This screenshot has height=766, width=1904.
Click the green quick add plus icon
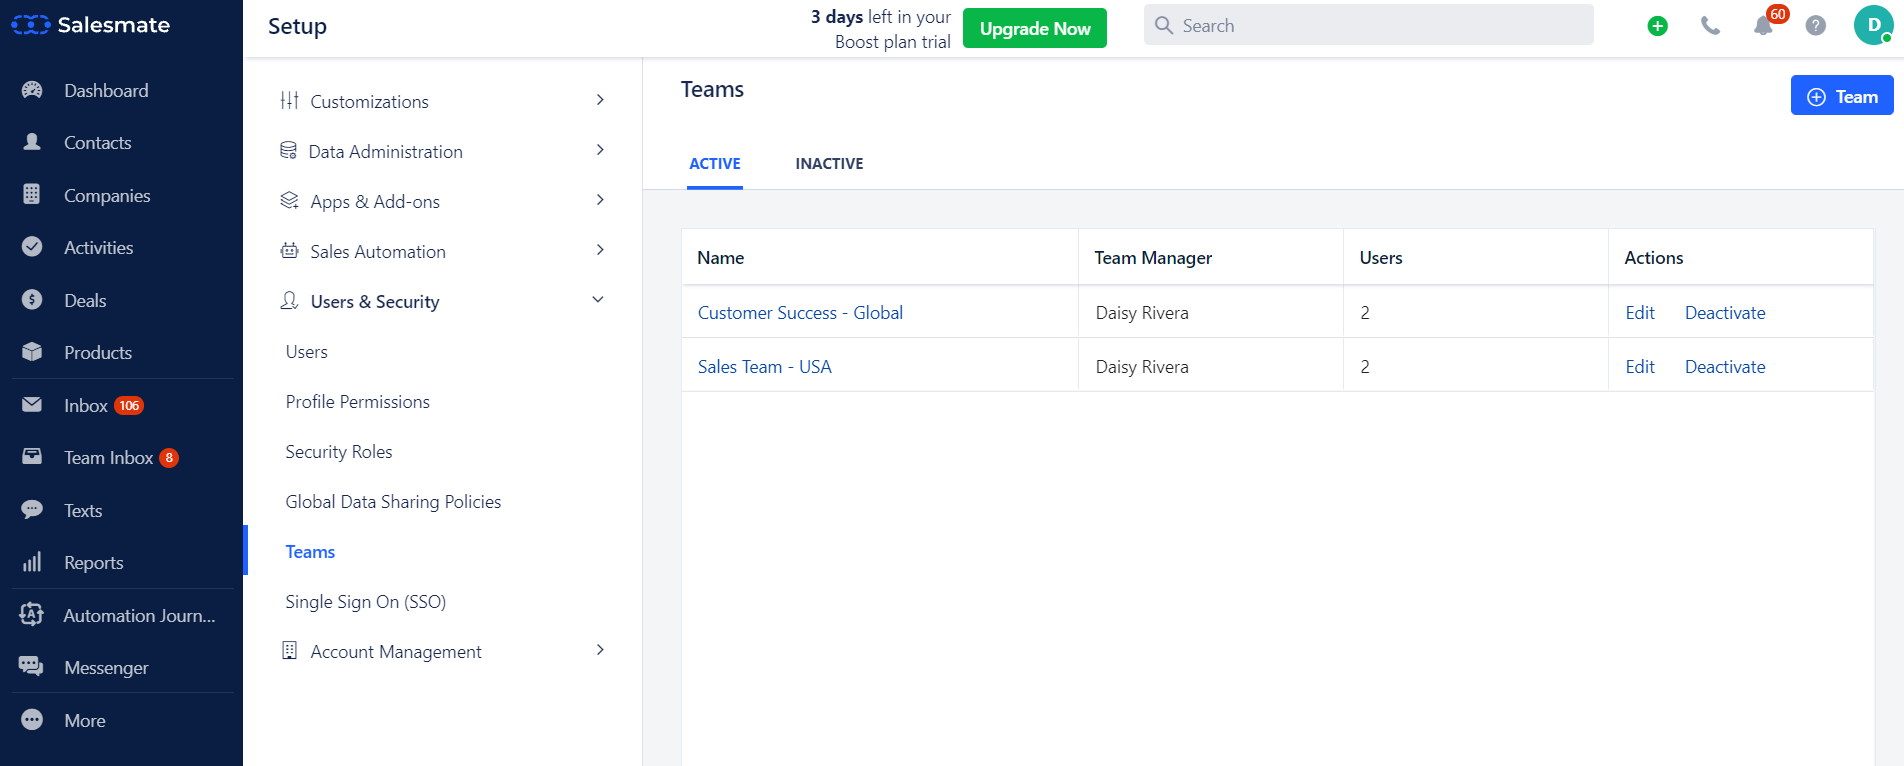click(1657, 26)
